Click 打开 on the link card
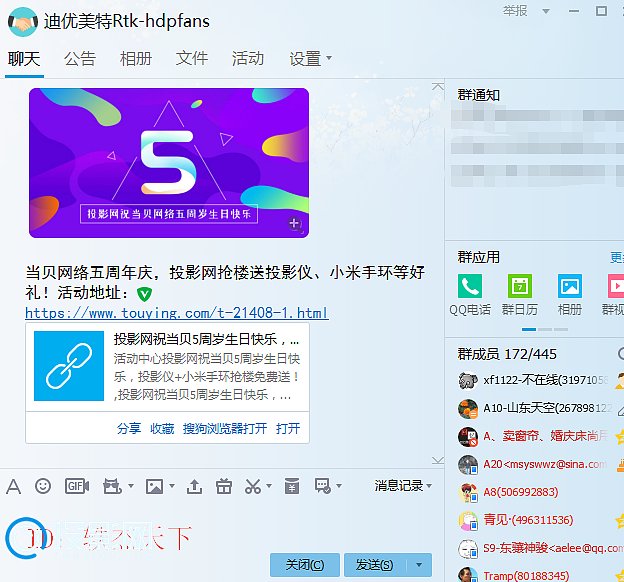Screen dimensions: 624x582 (x=288, y=428)
